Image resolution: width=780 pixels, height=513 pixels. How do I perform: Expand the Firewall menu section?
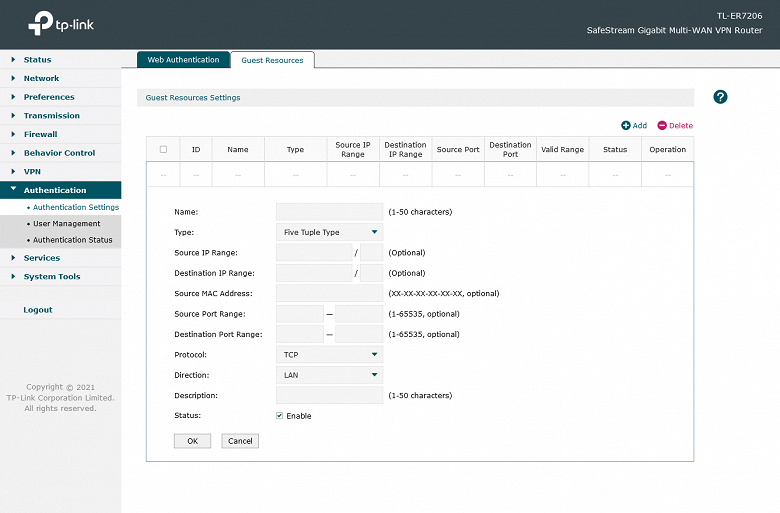coord(40,134)
